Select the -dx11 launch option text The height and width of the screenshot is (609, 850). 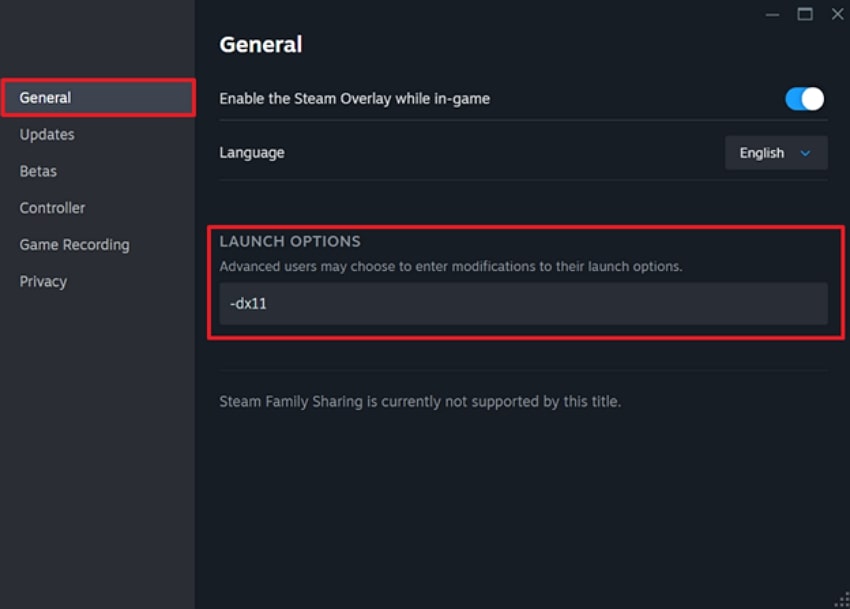coord(251,303)
